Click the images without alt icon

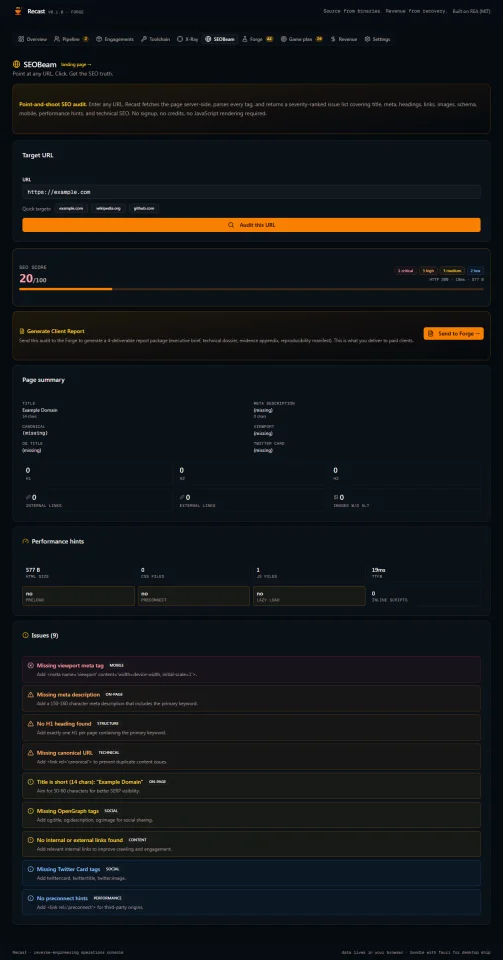coord(336,498)
